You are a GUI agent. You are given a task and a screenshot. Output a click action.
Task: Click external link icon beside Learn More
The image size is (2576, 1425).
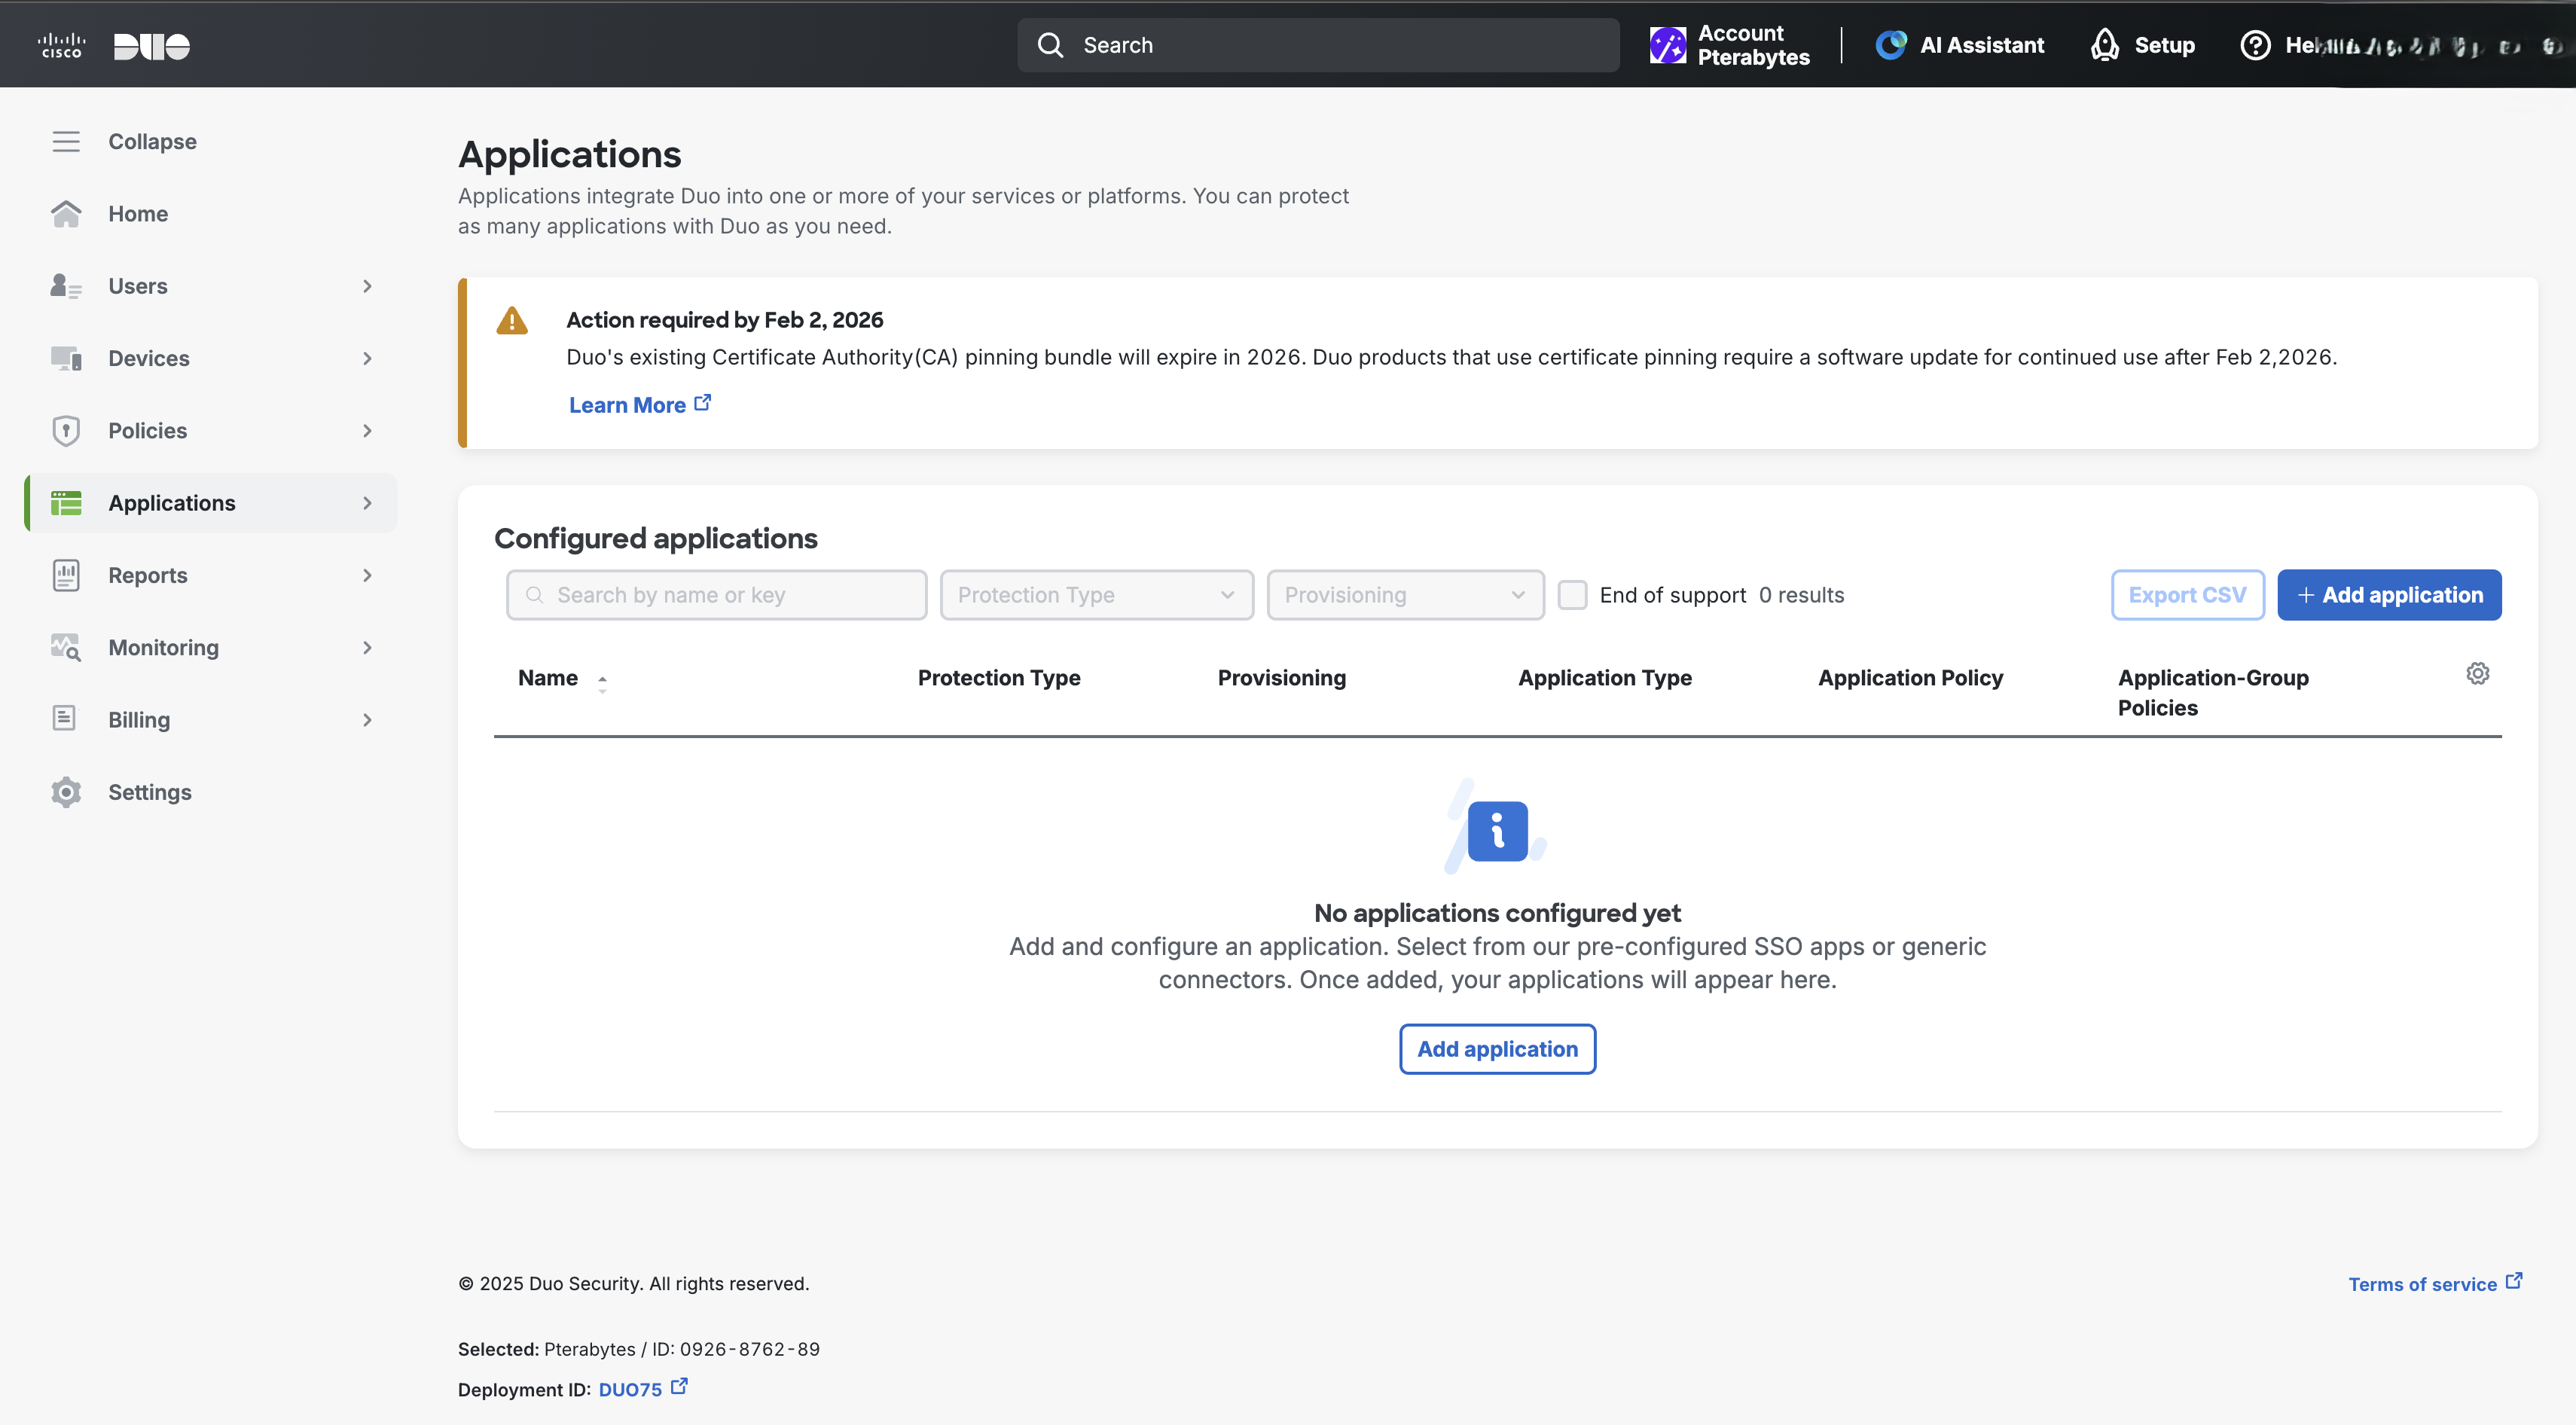[x=703, y=402]
